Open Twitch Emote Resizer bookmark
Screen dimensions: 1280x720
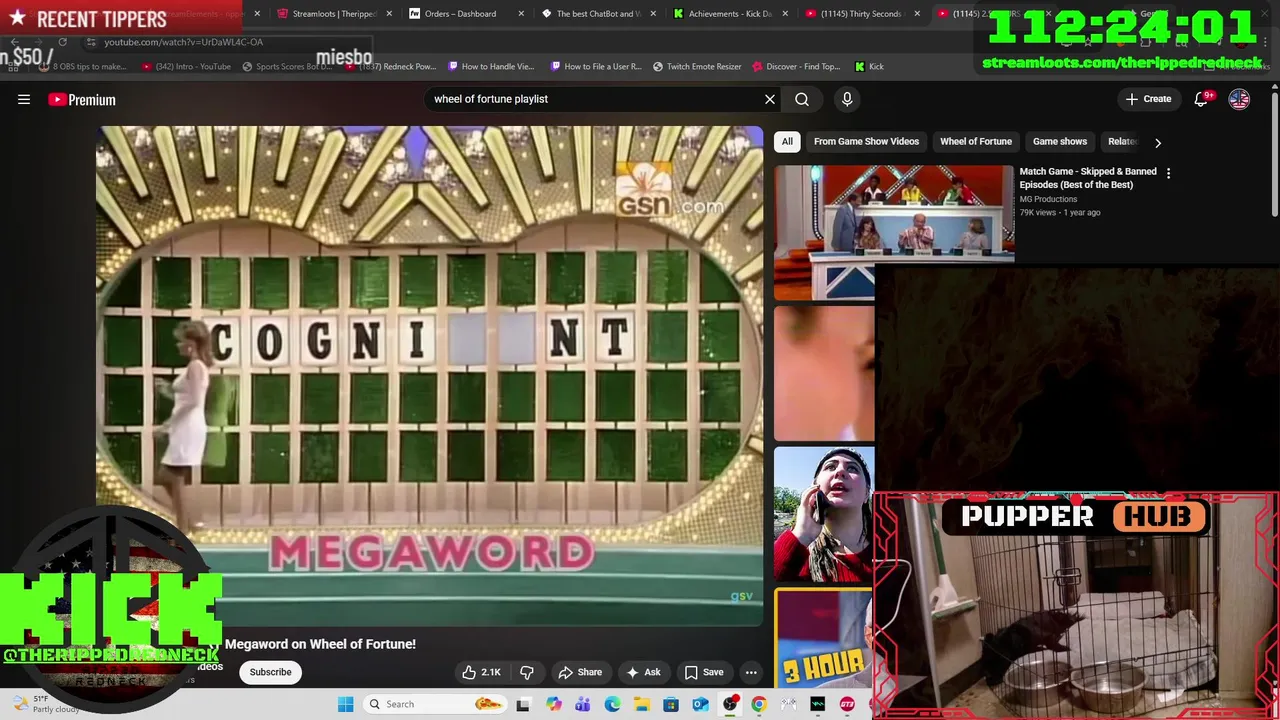click(697, 66)
